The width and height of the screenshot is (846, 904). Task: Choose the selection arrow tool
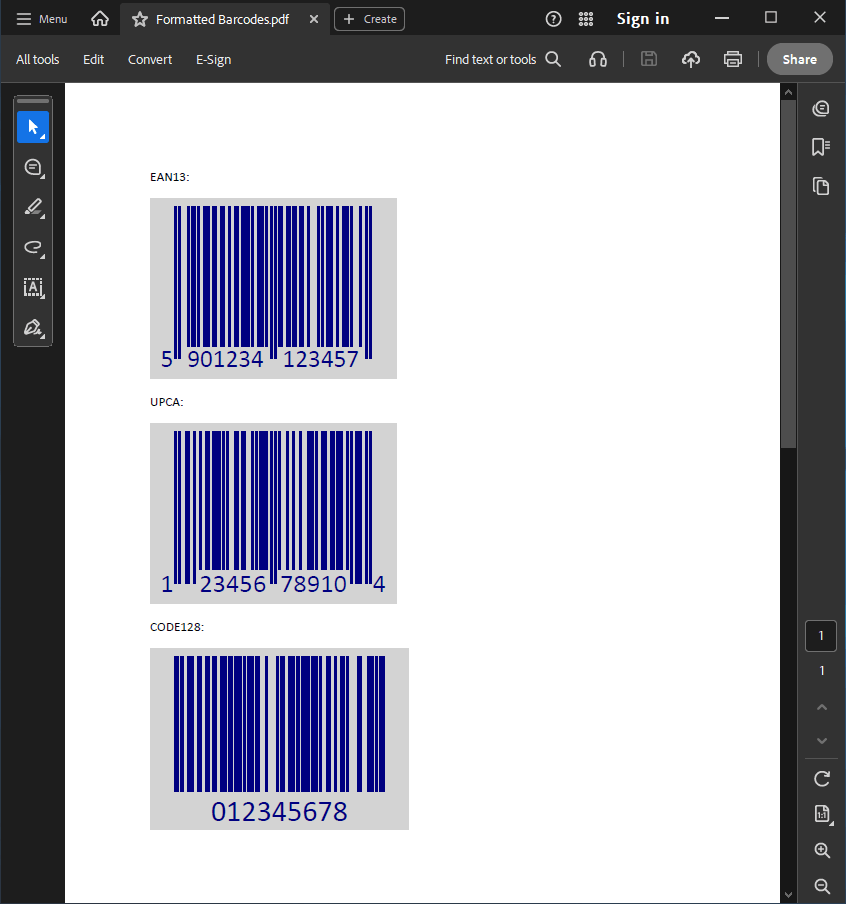coord(33,127)
